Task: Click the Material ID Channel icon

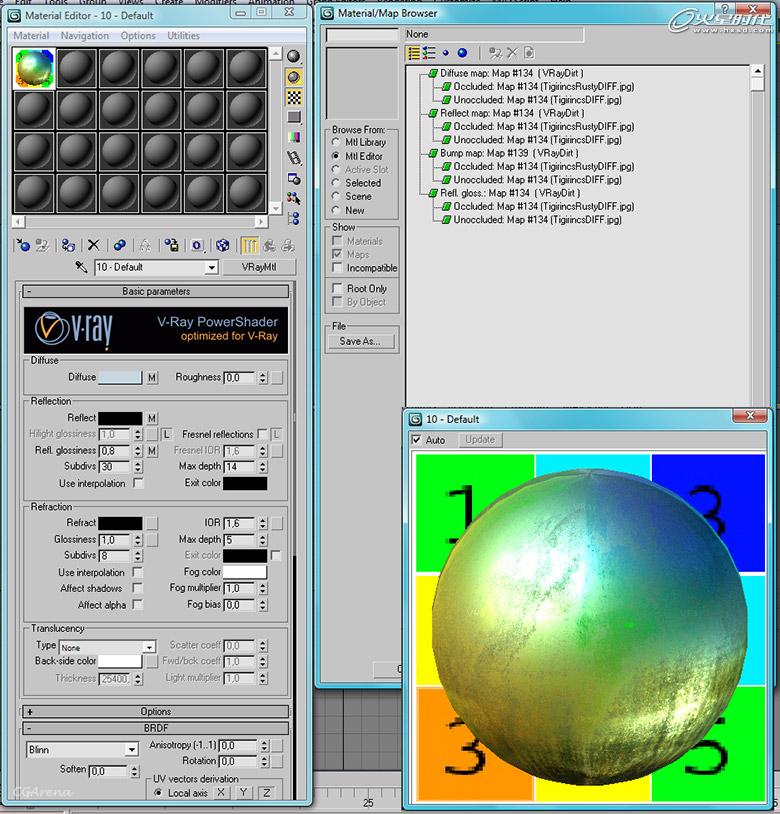Action: [197, 245]
